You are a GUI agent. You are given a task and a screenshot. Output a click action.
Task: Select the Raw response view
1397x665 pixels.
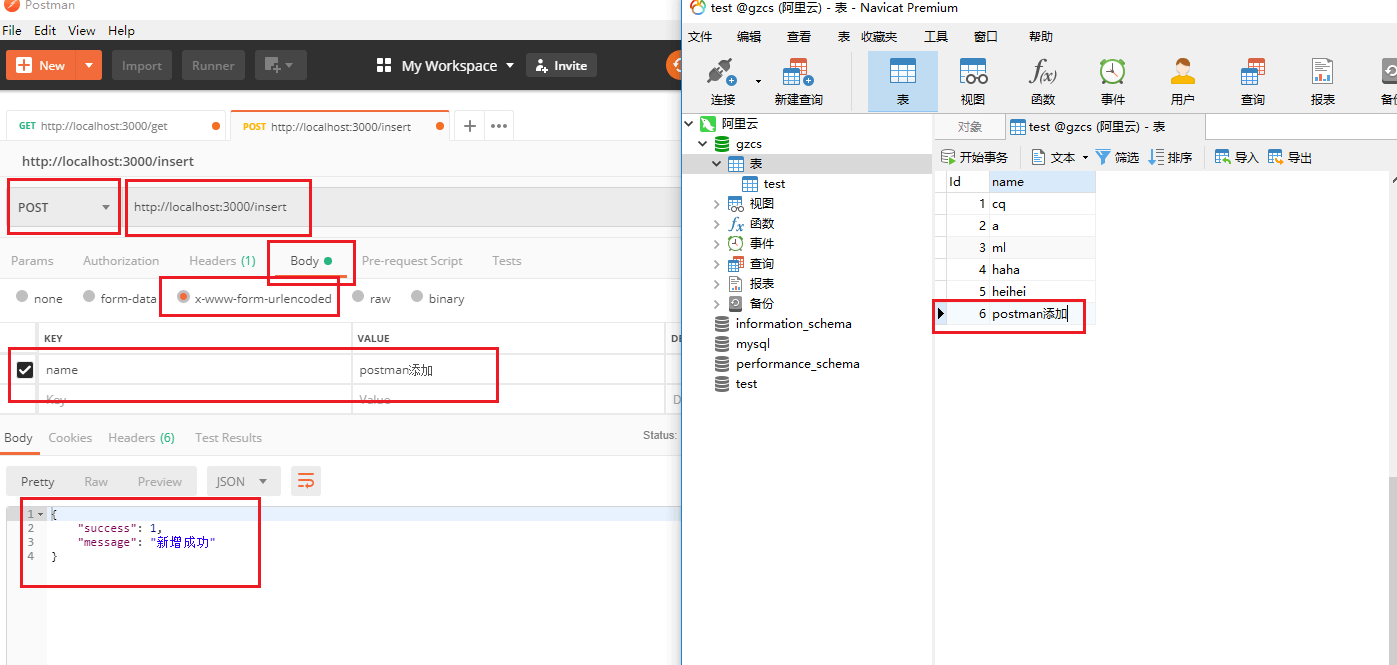(96, 481)
